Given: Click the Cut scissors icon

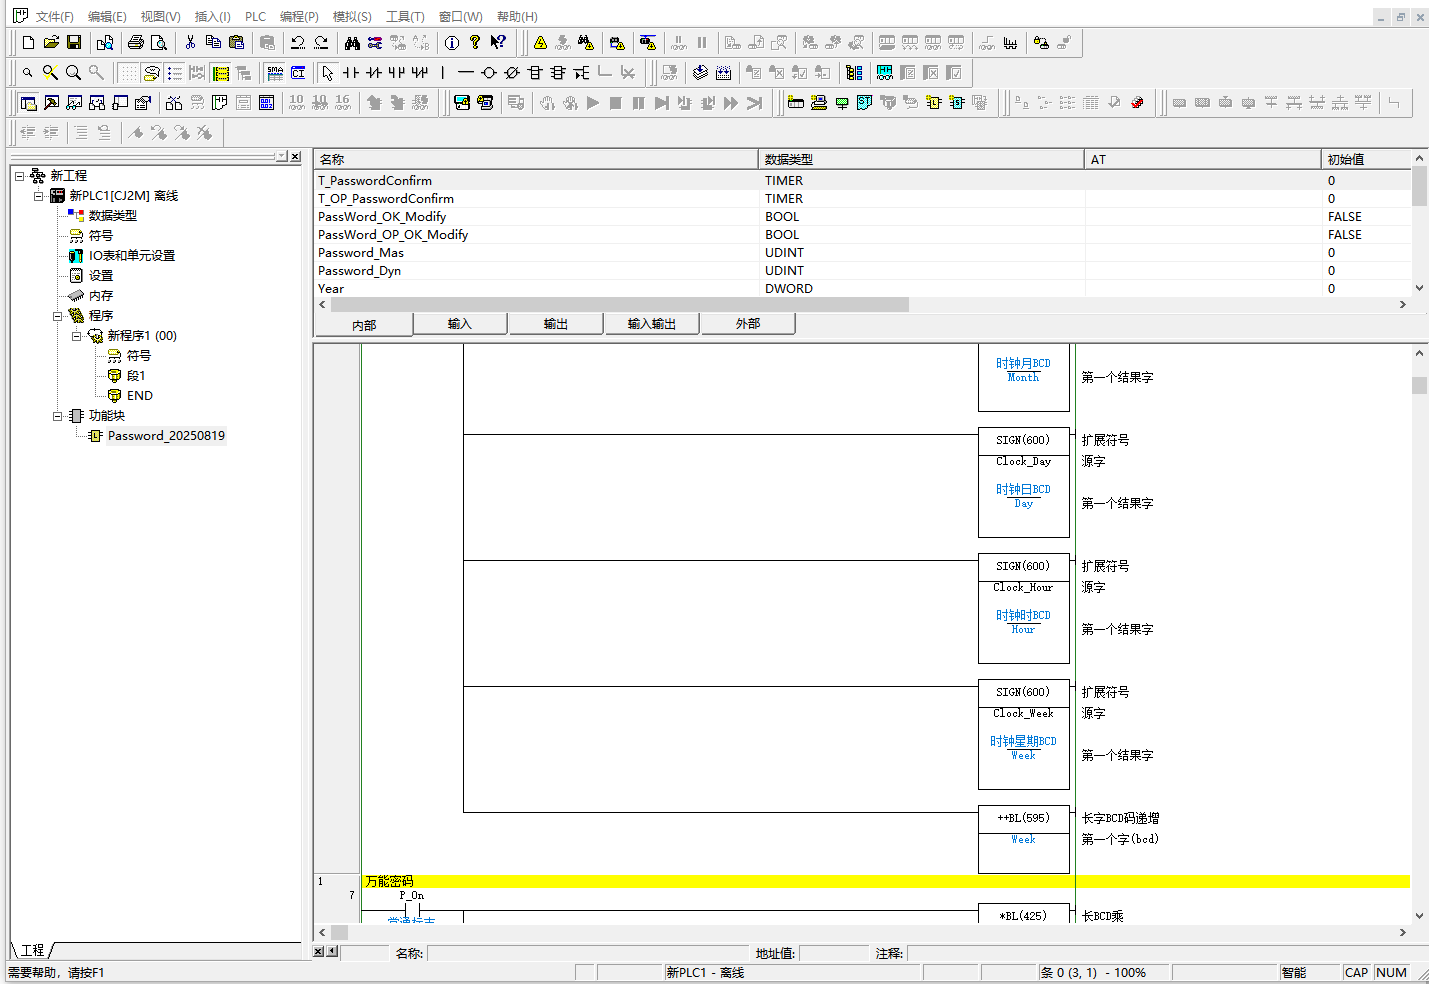Looking at the screenshot, I should point(190,43).
